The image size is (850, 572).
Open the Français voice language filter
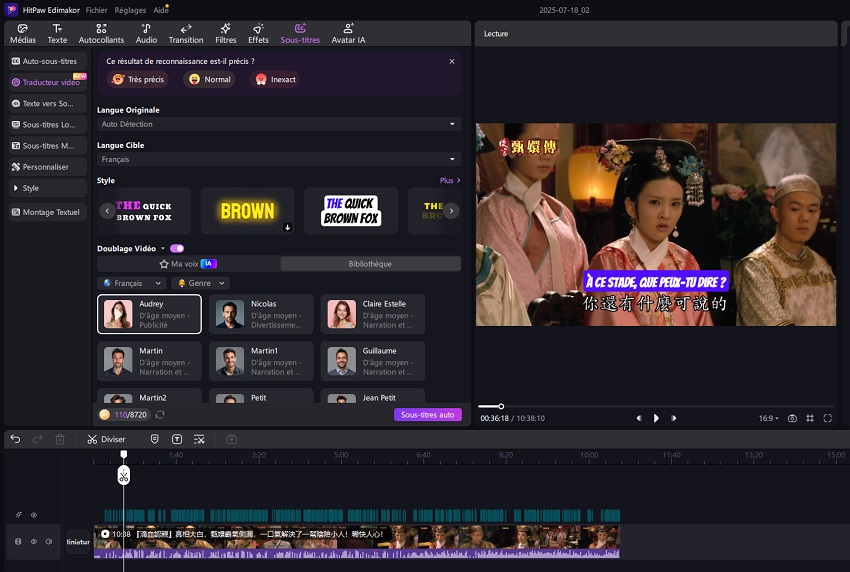coord(132,283)
